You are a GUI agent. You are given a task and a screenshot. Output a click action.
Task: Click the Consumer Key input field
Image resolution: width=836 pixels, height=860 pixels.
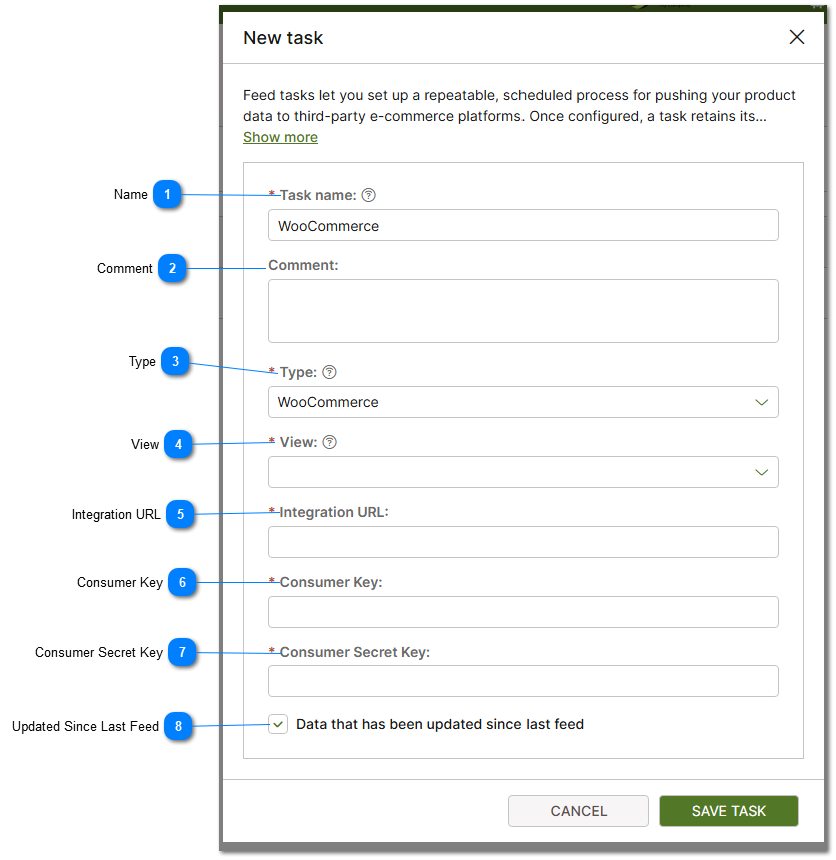pyautogui.click(x=523, y=612)
